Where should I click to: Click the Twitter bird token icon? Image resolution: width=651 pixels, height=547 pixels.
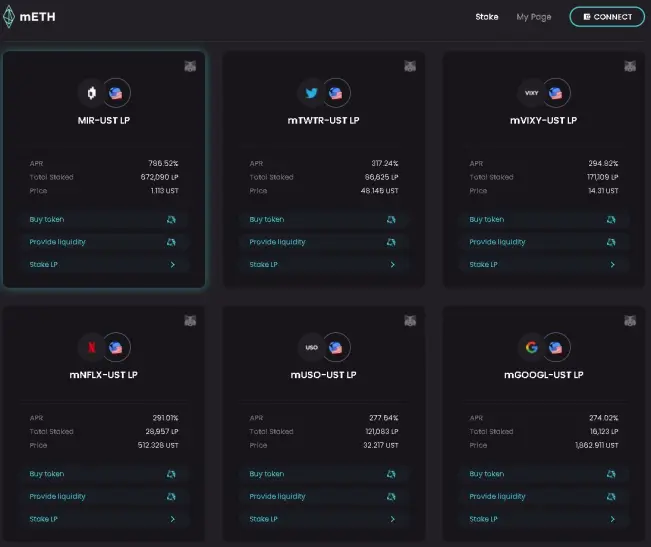tap(311, 93)
